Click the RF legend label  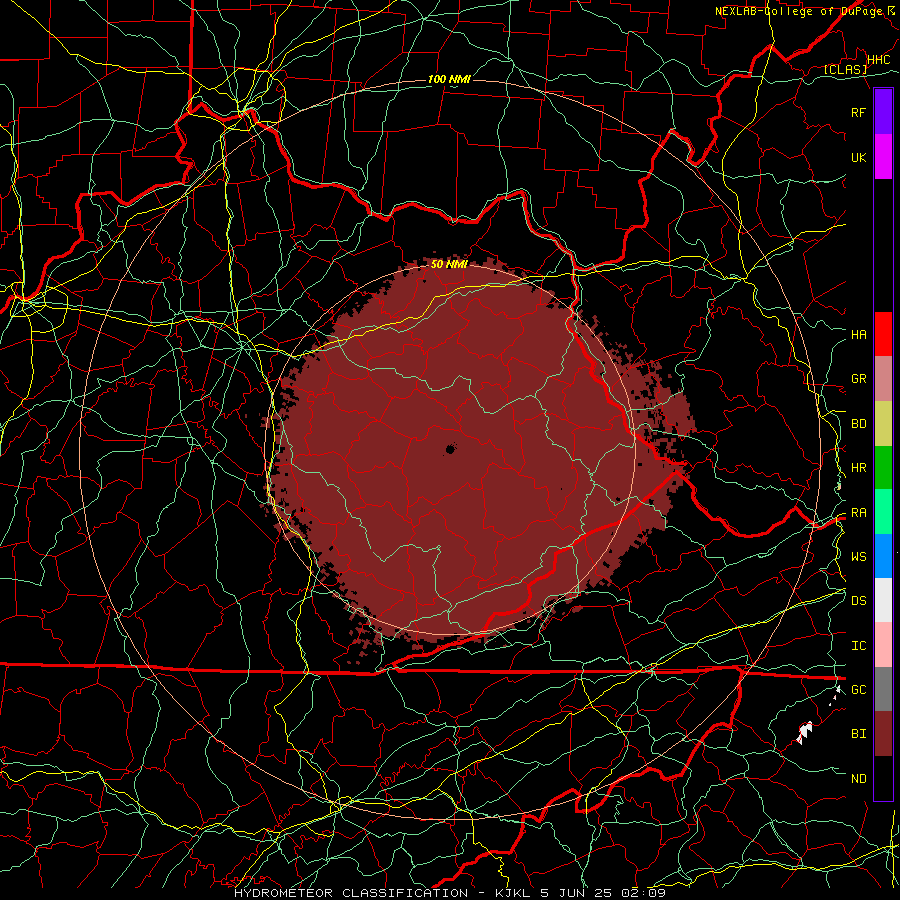859,112
